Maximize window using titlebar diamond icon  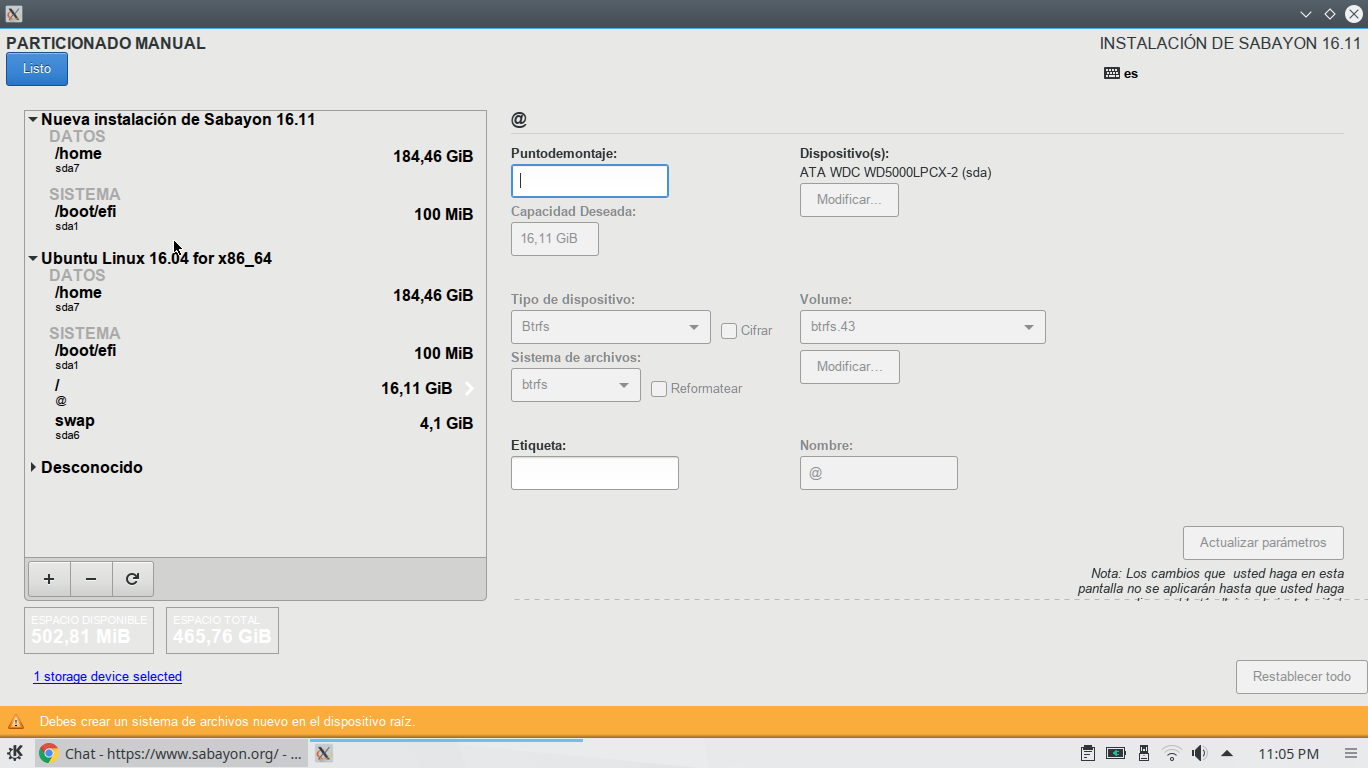[1330, 14]
